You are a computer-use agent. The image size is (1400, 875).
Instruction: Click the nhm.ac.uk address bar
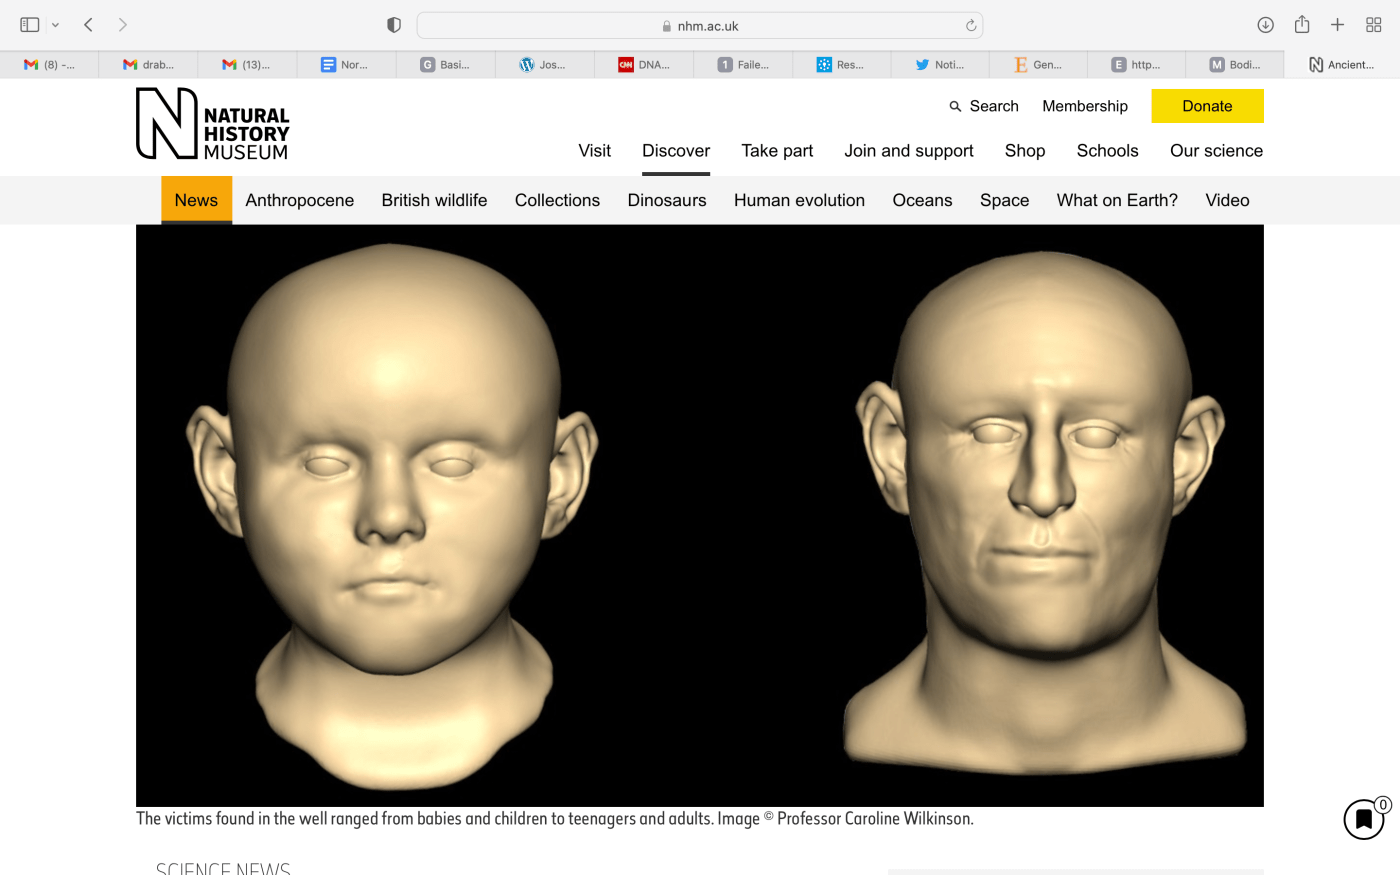coord(700,26)
